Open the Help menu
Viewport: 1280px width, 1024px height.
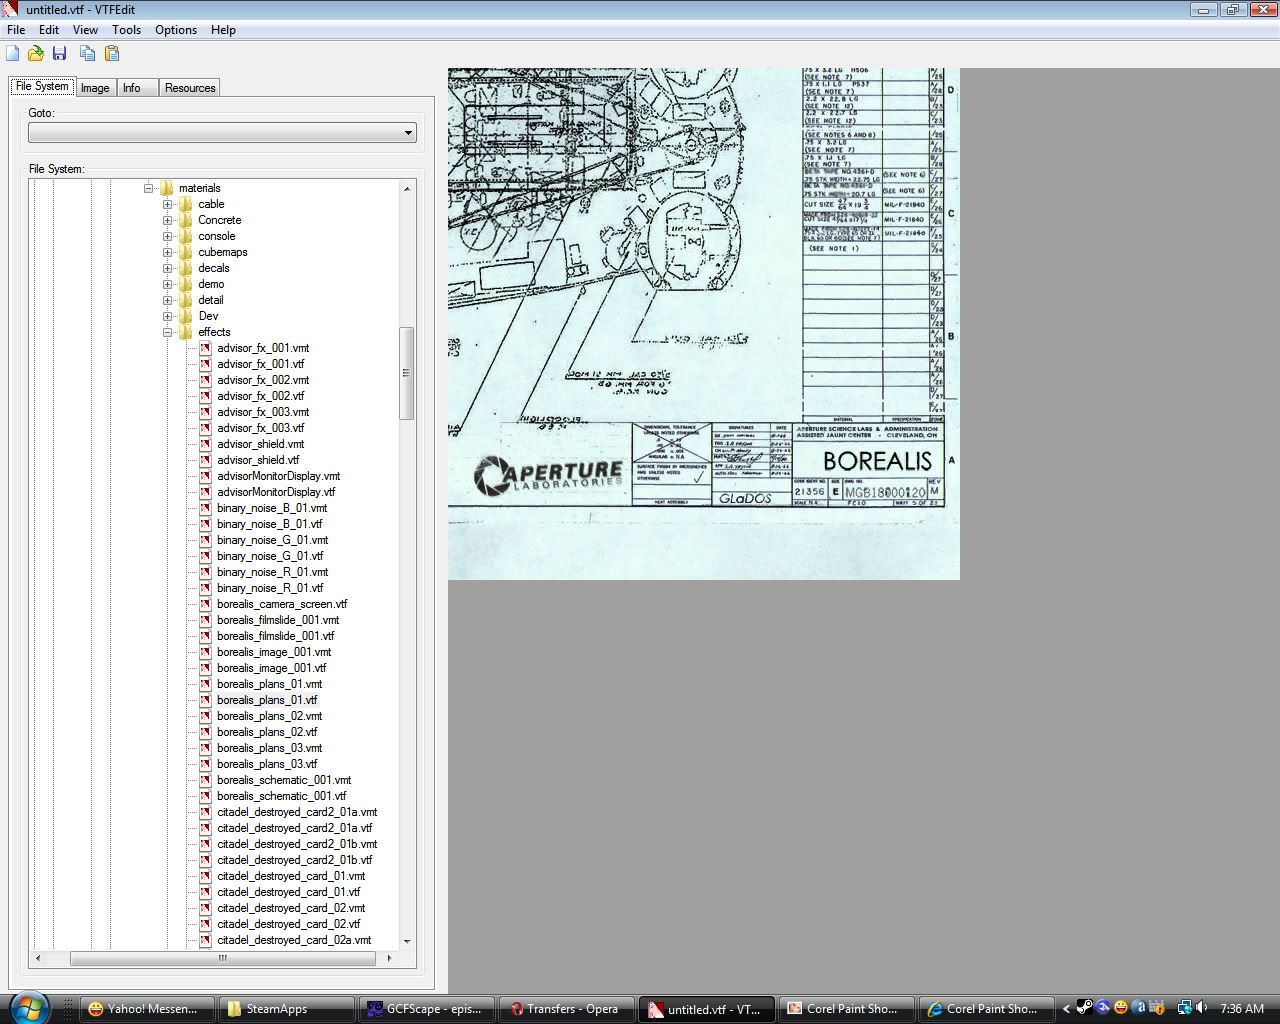[223, 29]
